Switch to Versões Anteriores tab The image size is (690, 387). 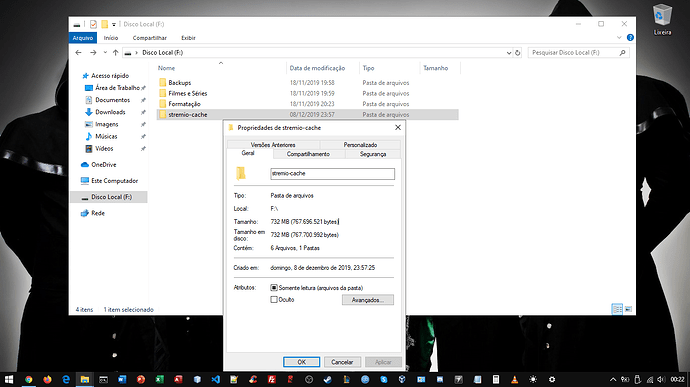click(x=273, y=144)
